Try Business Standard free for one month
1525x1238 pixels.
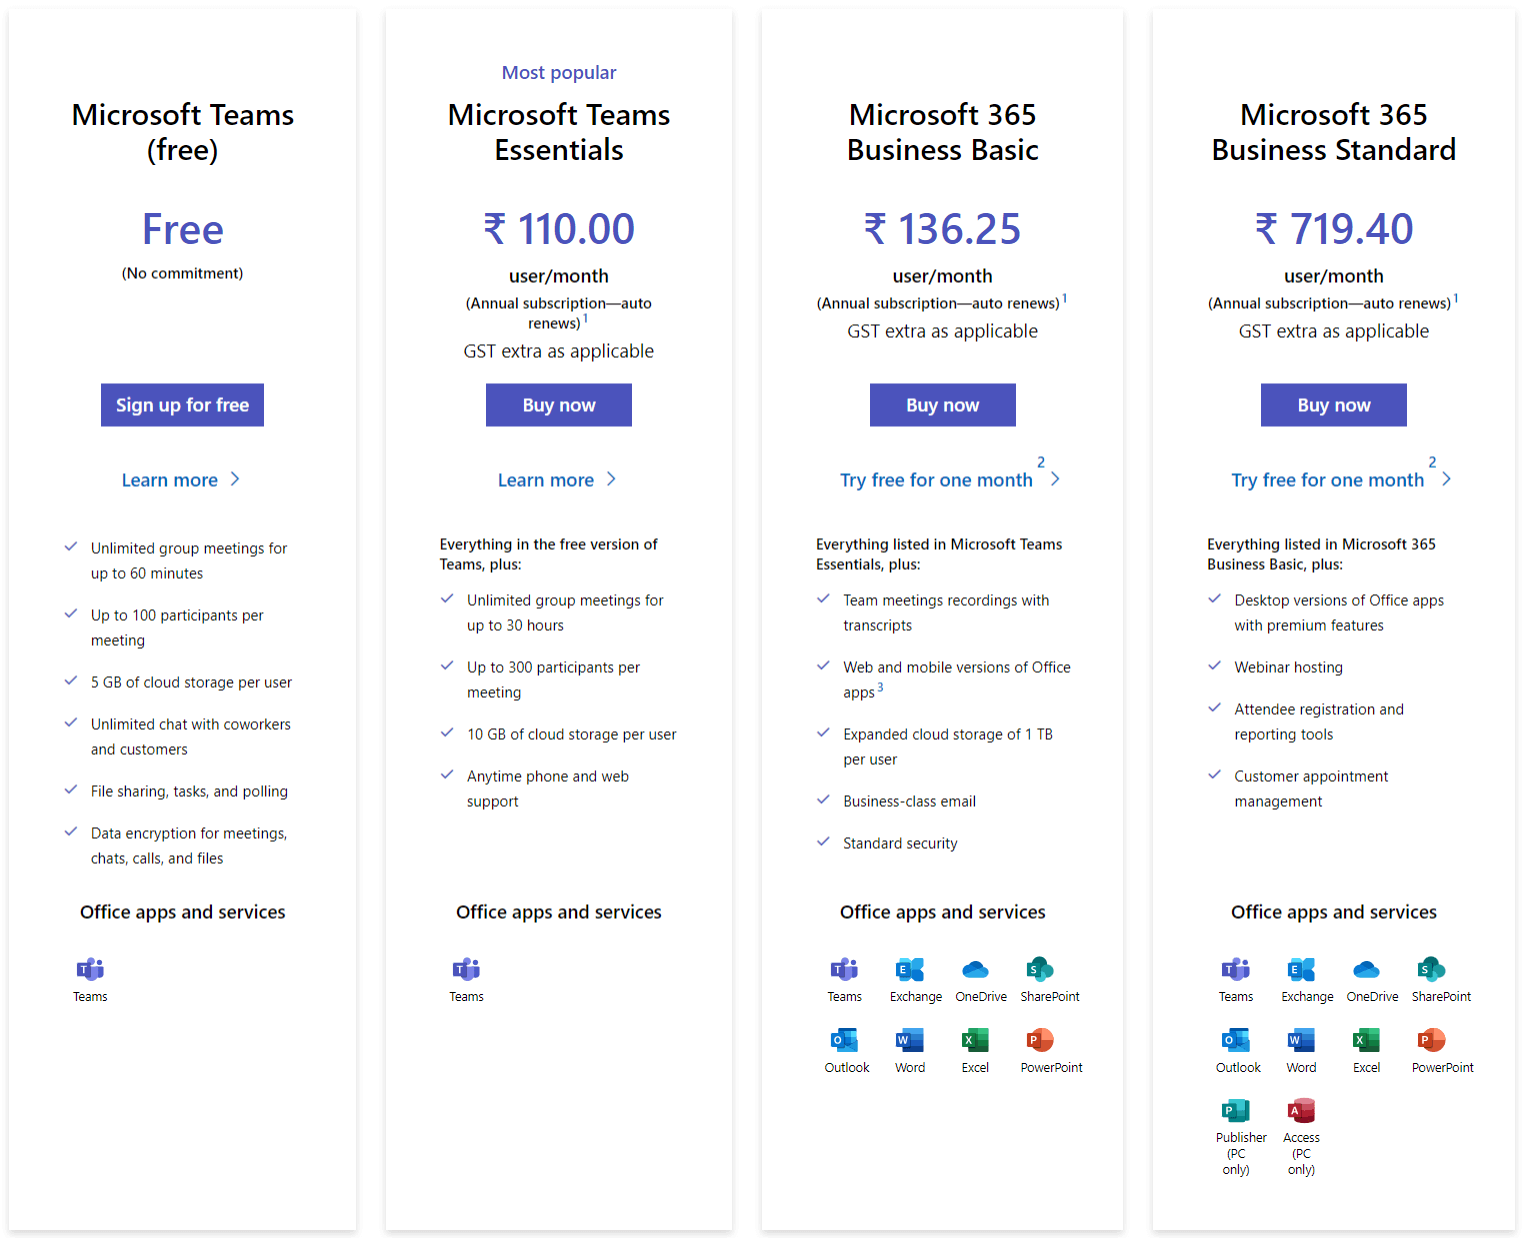(1327, 480)
